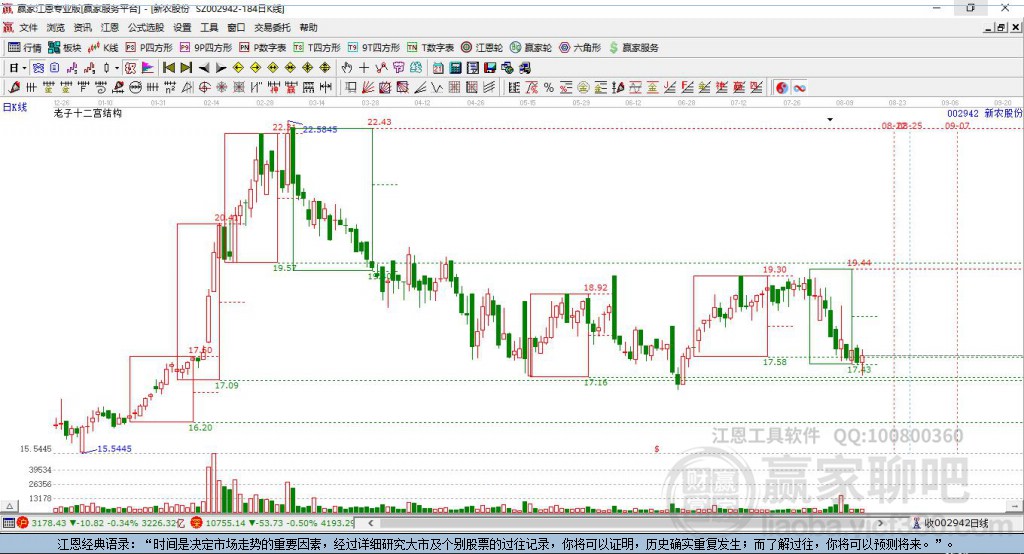
Task: Open the 公式选股 menu
Action: 146,27
